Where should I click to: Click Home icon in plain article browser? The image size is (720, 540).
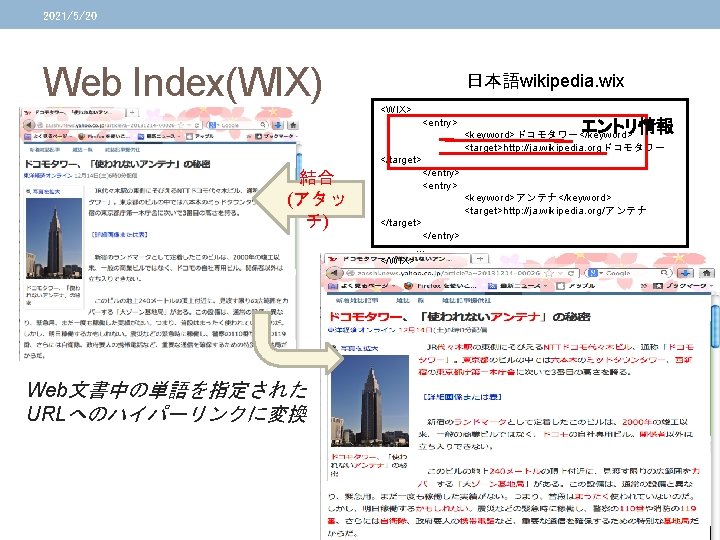coord(293,125)
